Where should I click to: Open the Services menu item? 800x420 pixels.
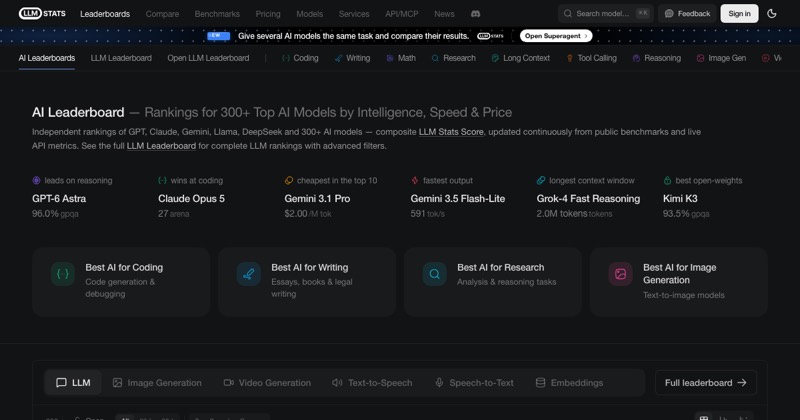354,14
